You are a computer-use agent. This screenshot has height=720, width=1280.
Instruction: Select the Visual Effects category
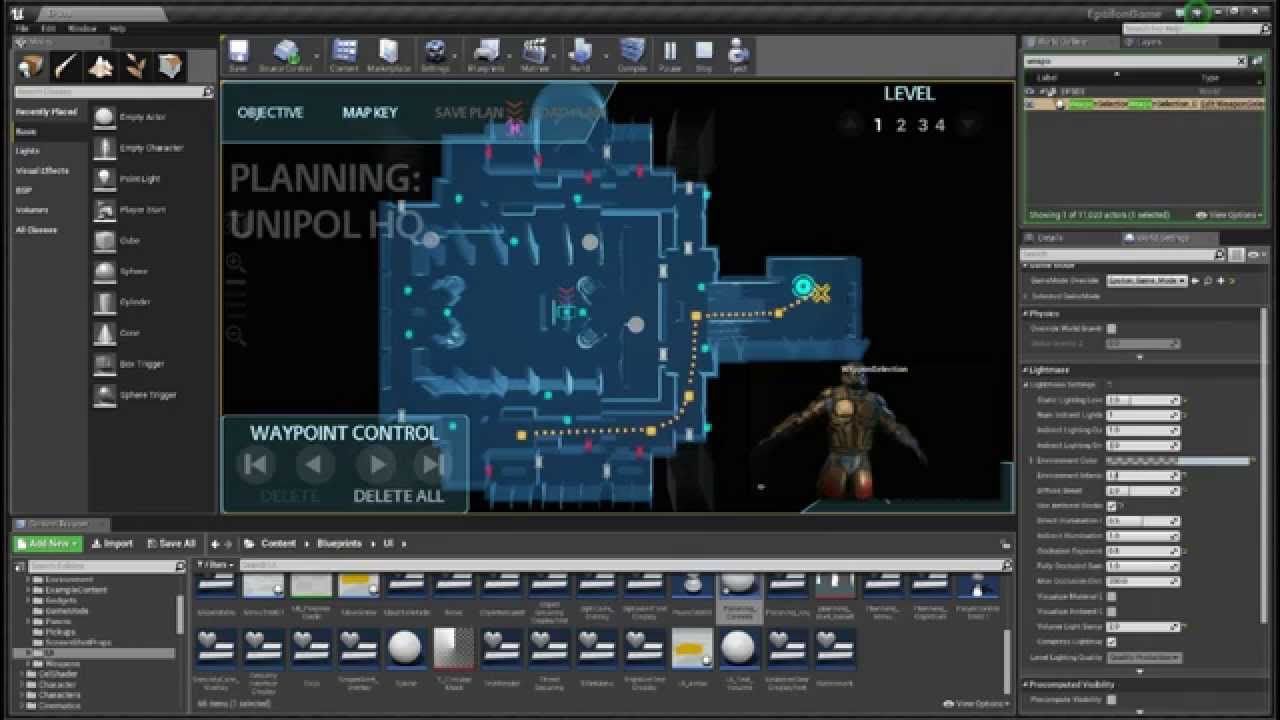pyautogui.click(x=42, y=171)
